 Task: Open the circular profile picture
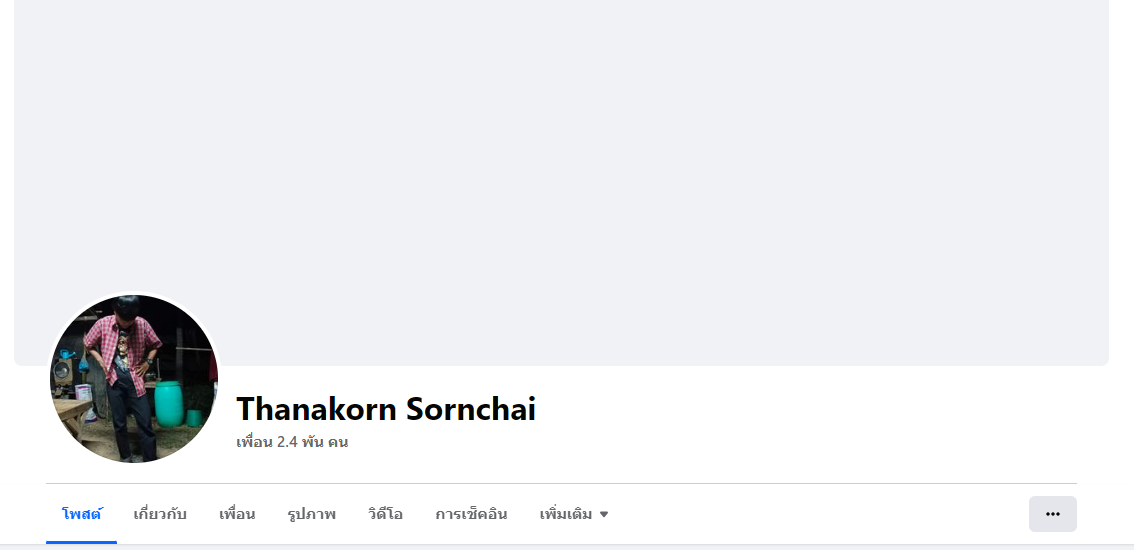tap(134, 378)
